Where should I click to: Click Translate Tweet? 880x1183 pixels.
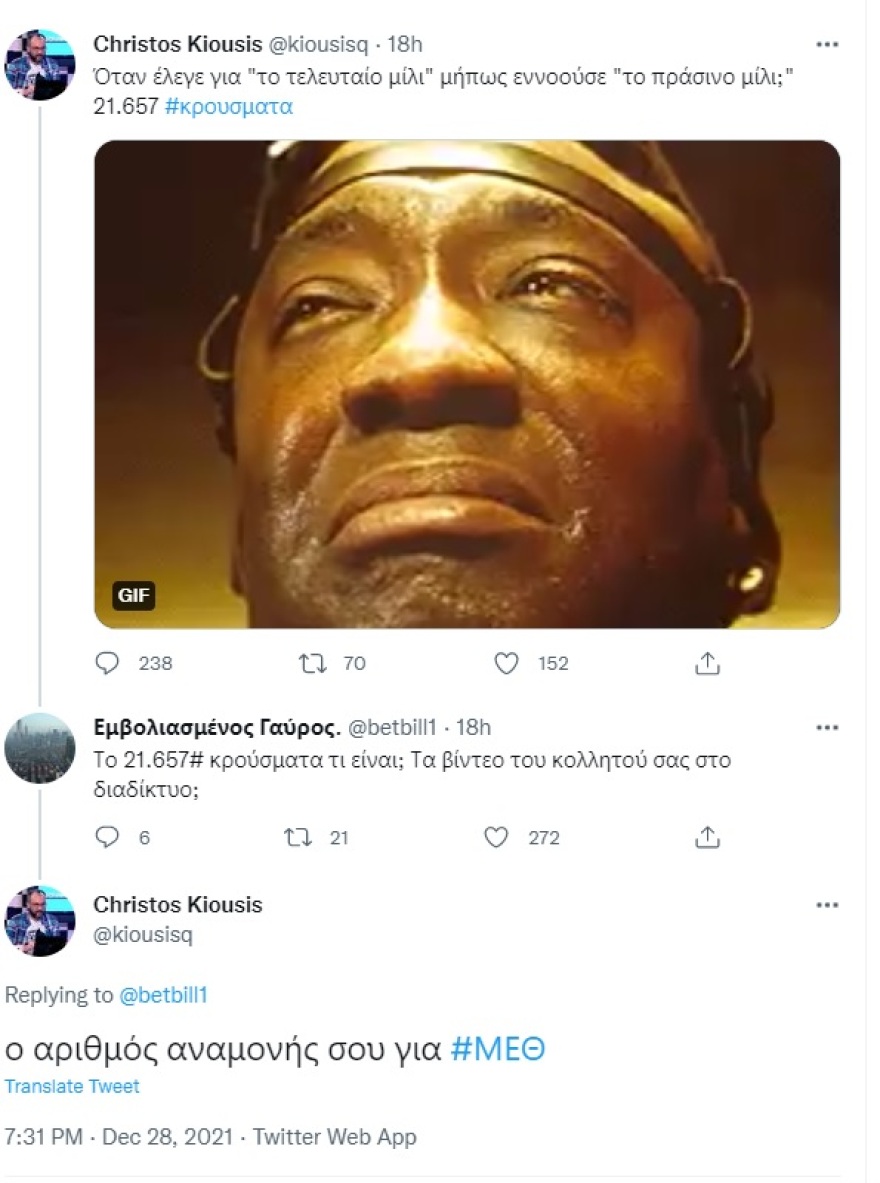72,1086
